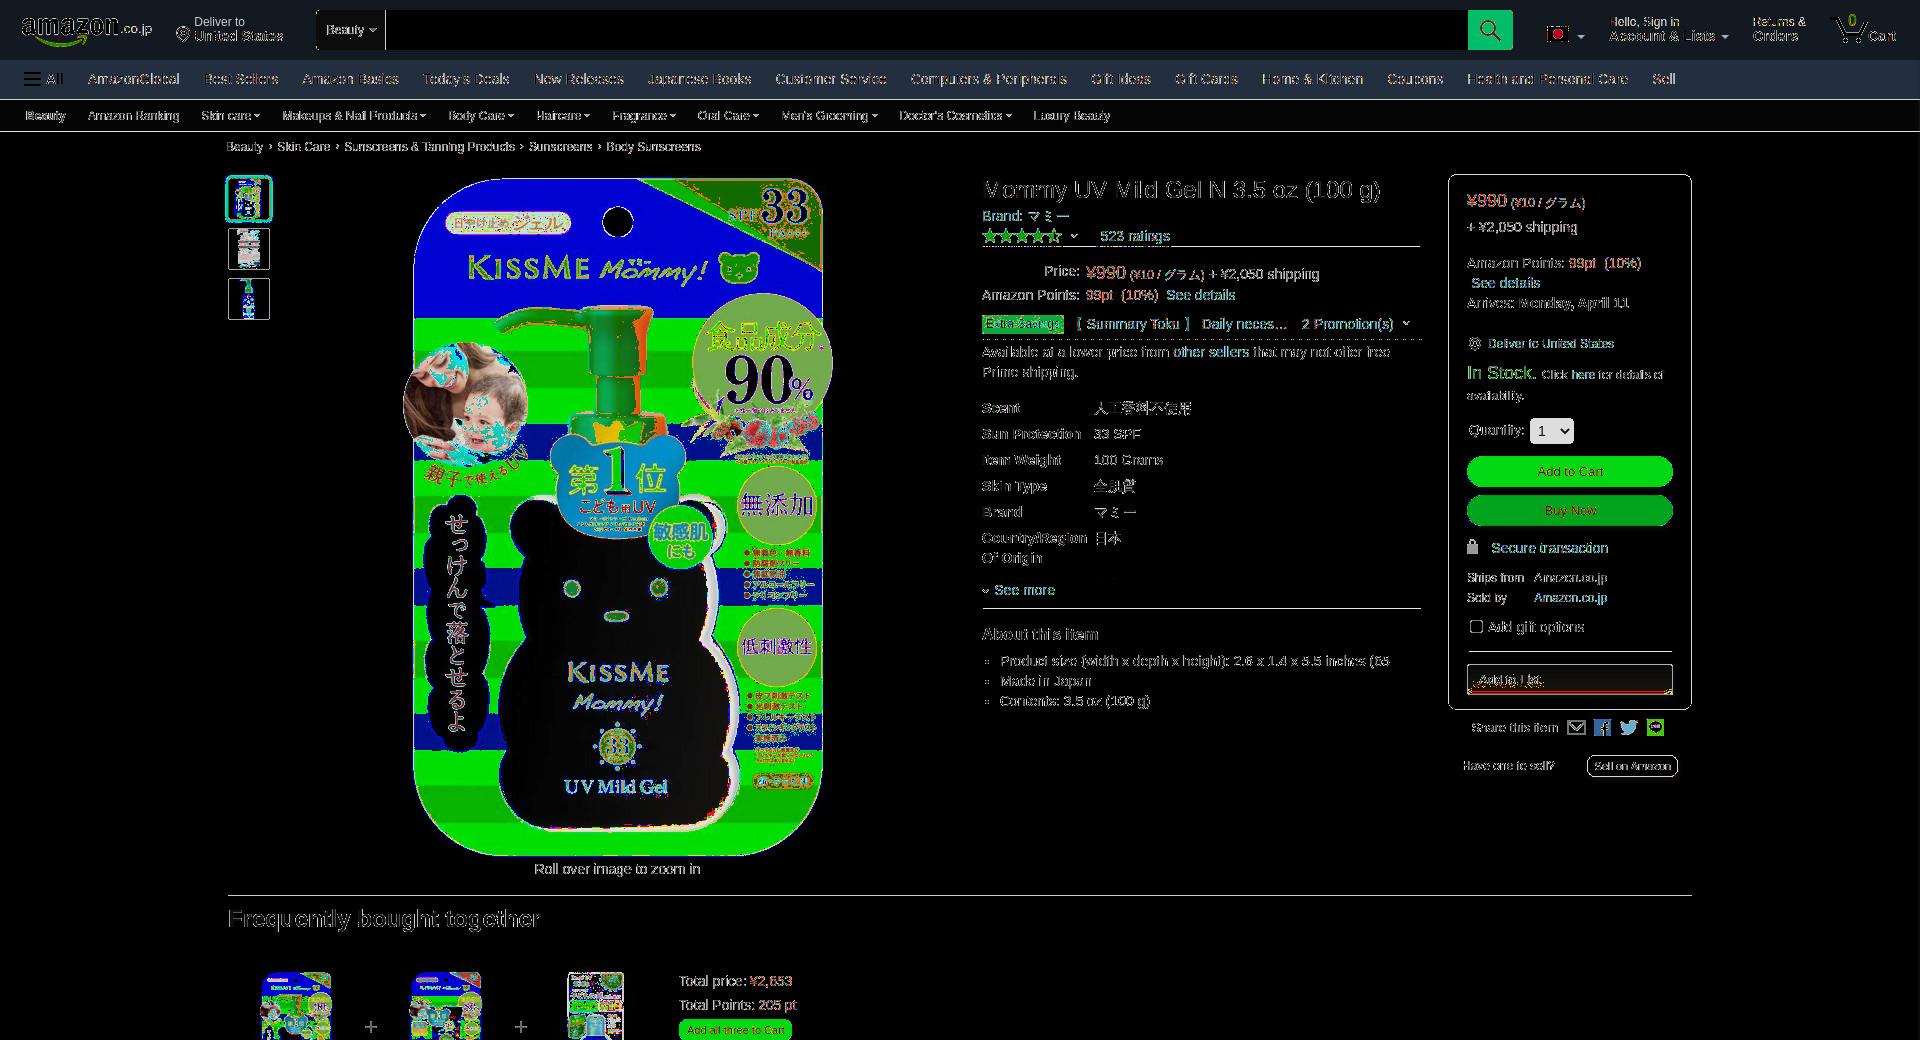
Task: Check the Add gift options checkbox
Action: click(x=1476, y=627)
